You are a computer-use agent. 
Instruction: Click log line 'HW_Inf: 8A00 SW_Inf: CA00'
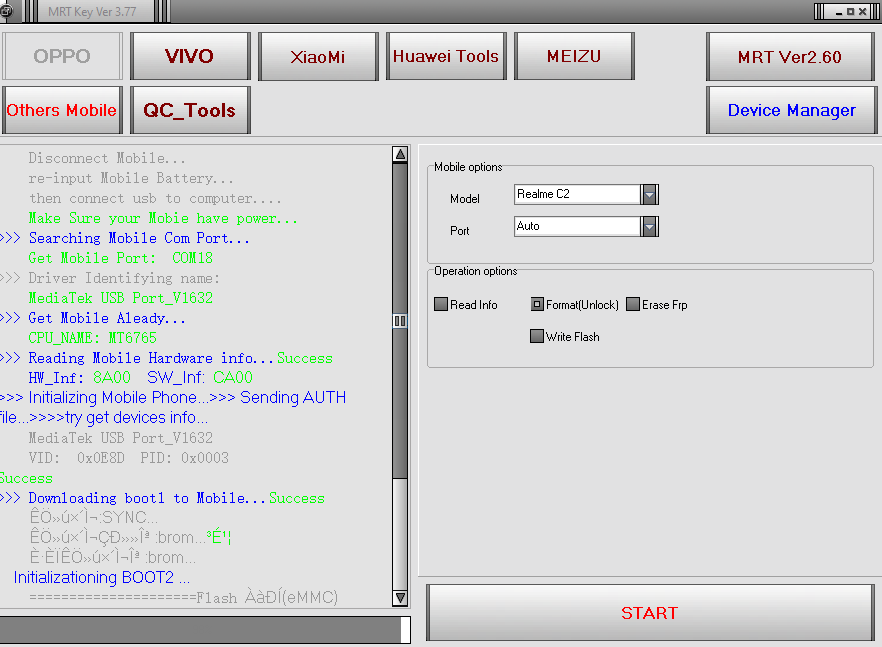coord(141,378)
